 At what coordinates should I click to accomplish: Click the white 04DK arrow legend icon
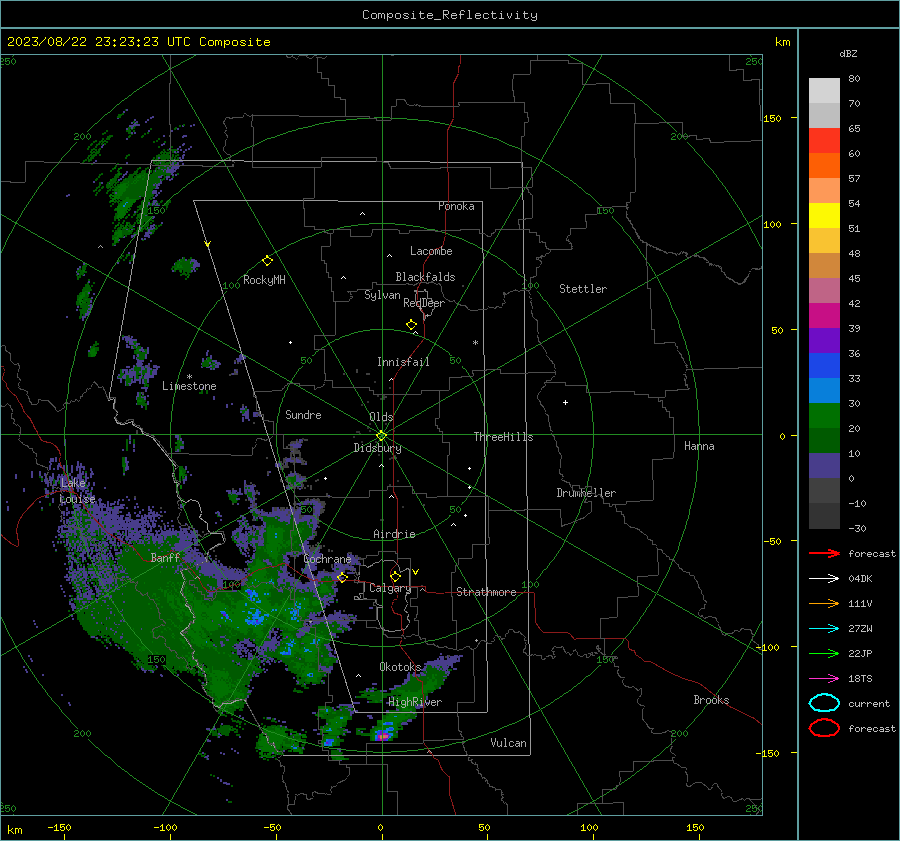point(824,578)
